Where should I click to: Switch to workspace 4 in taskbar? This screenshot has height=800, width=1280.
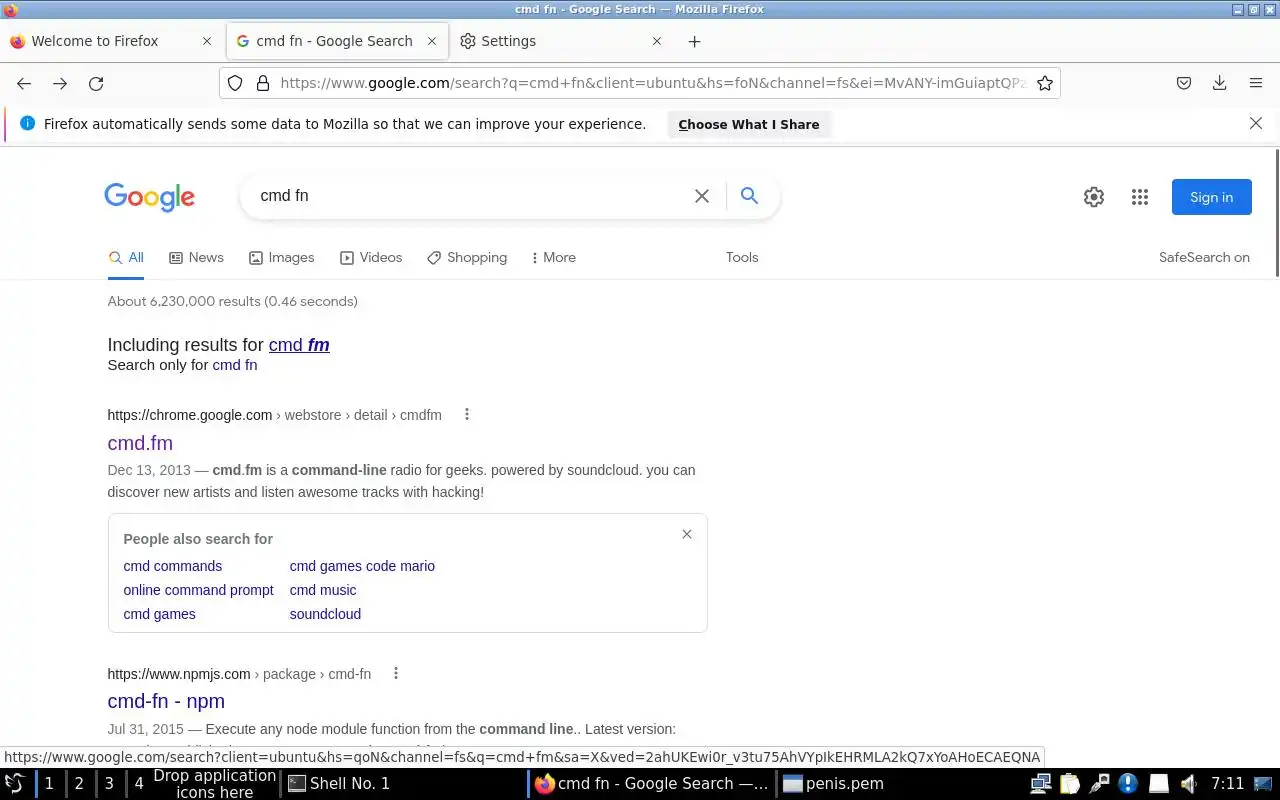click(139, 784)
